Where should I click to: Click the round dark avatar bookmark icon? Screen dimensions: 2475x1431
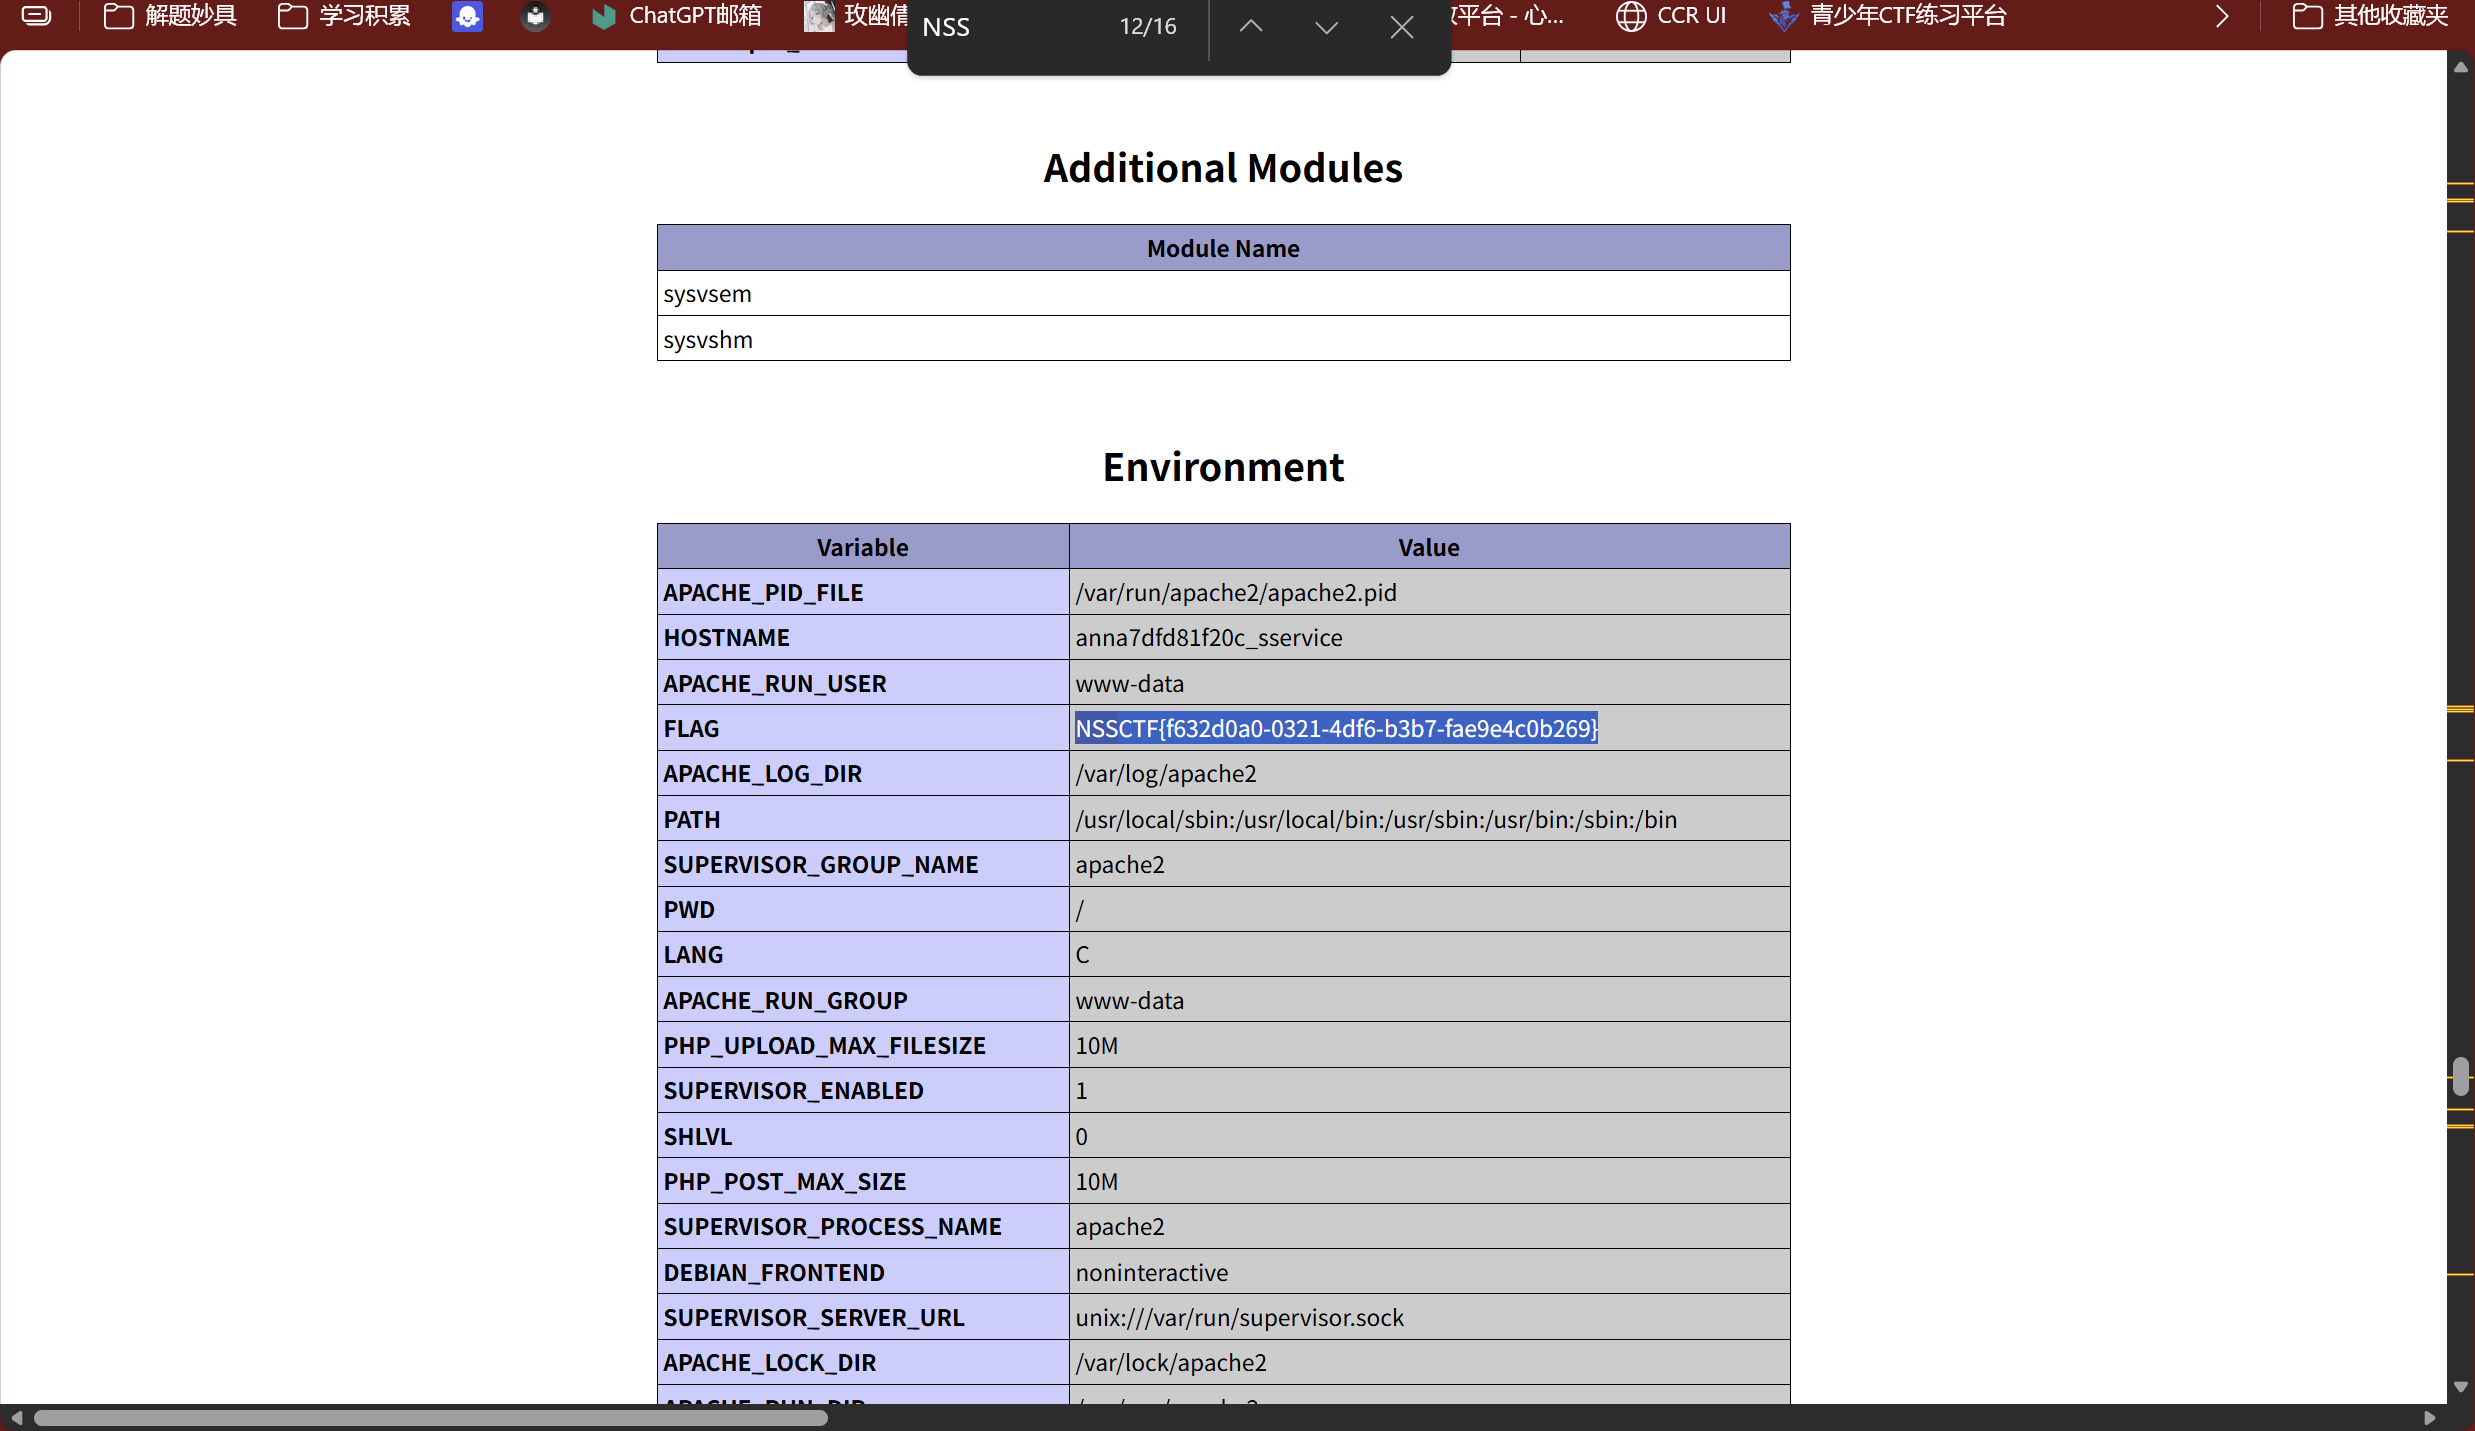535,16
